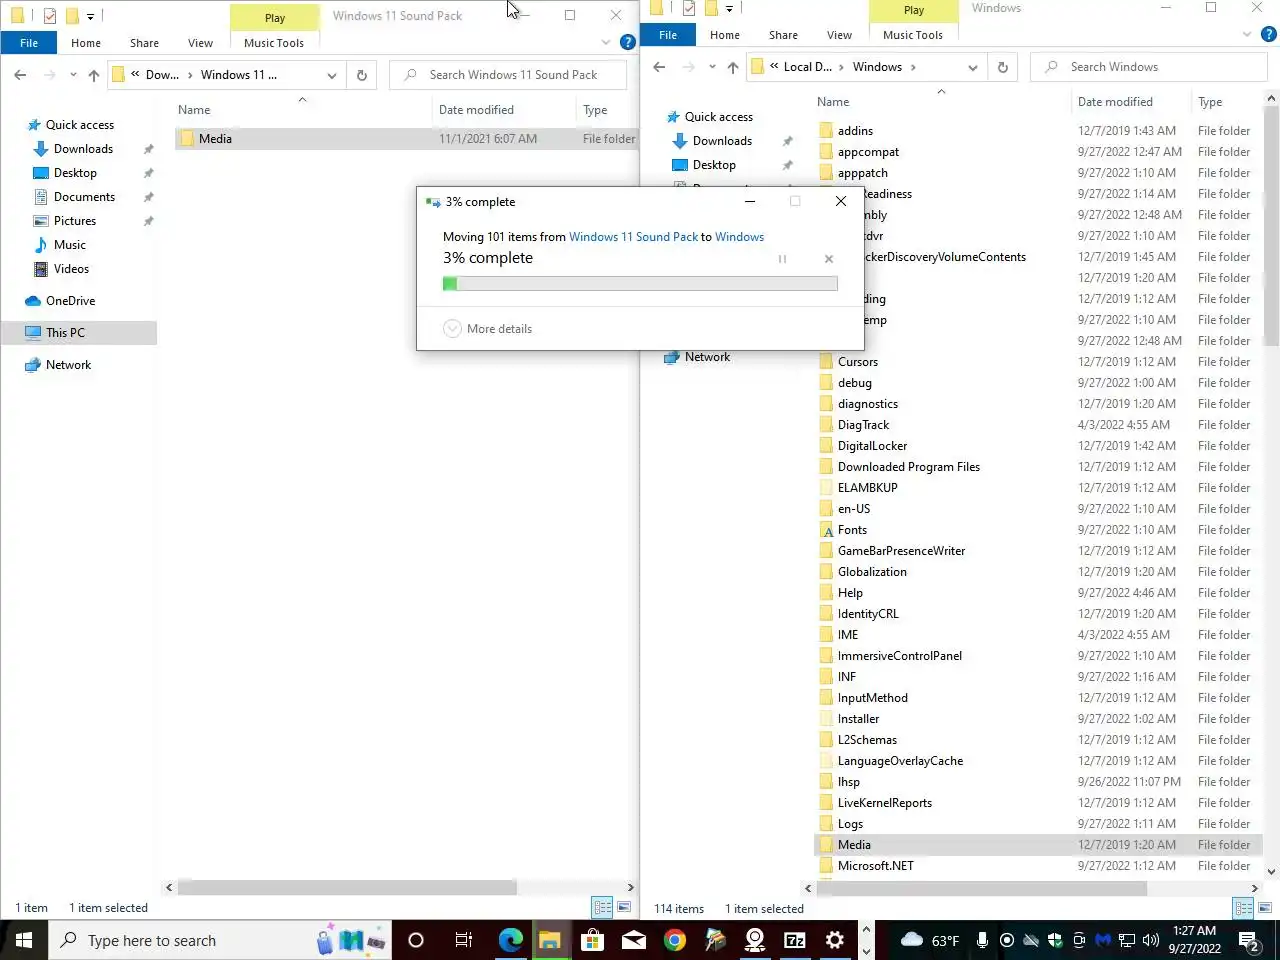Open the address history dropdown in the Windows window
The image size is (1280, 960).
(973, 67)
